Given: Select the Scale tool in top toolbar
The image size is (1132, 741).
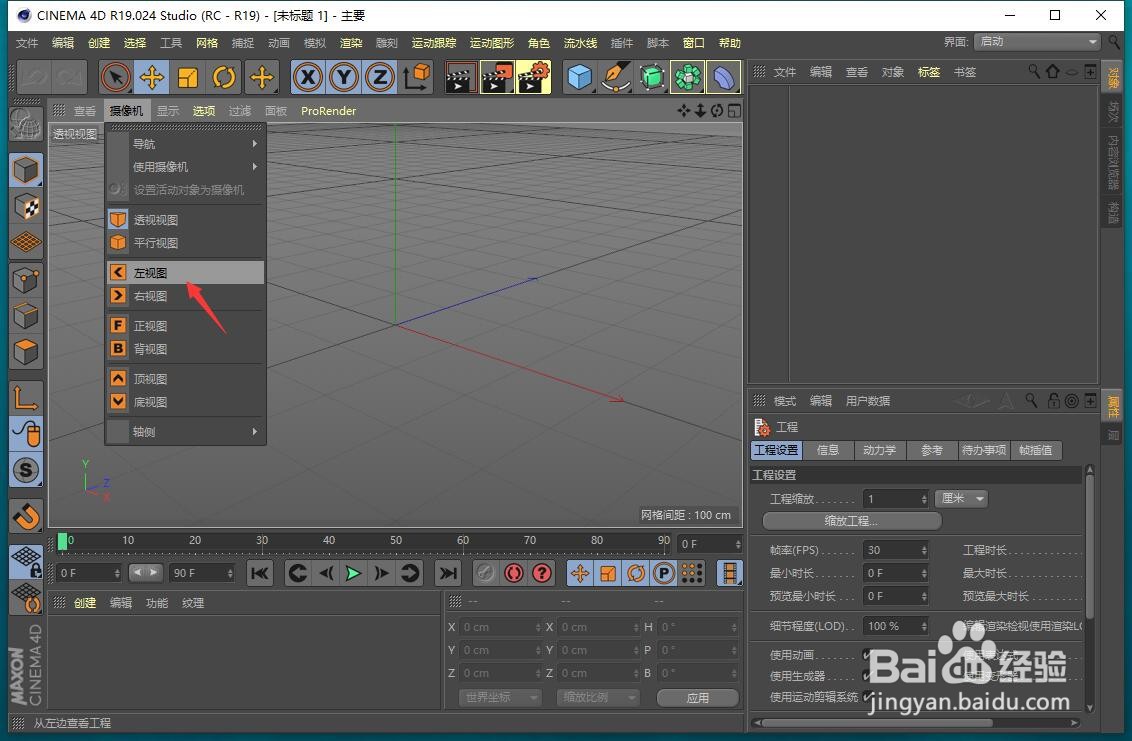Looking at the screenshot, I should 188,77.
